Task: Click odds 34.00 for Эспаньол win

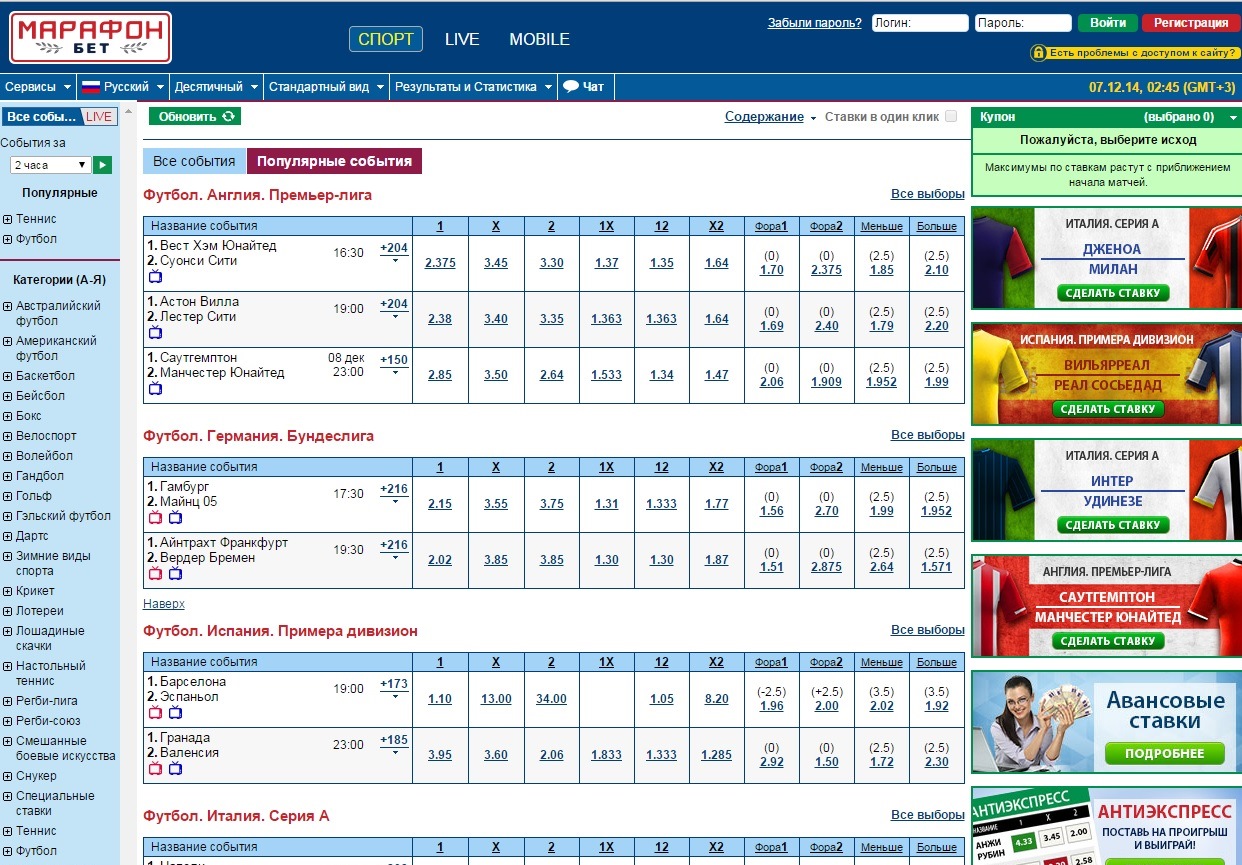Action: point(551,699)
